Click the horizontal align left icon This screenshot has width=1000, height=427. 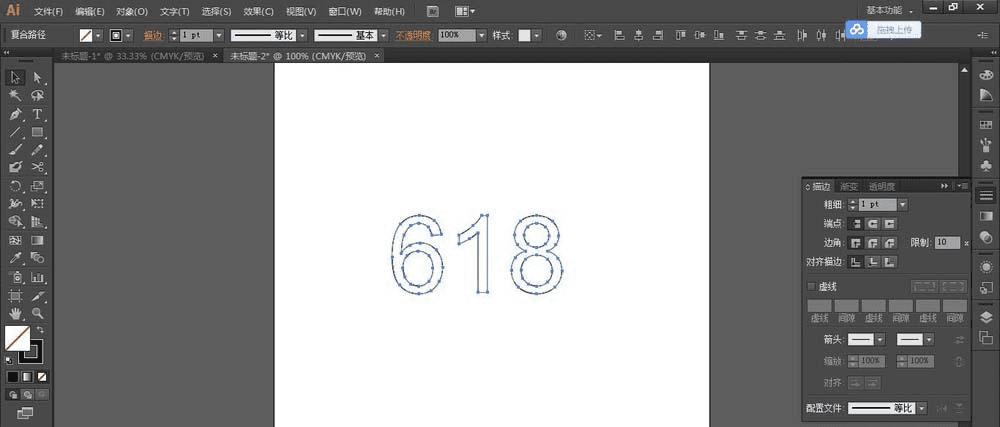click(619, 36)
